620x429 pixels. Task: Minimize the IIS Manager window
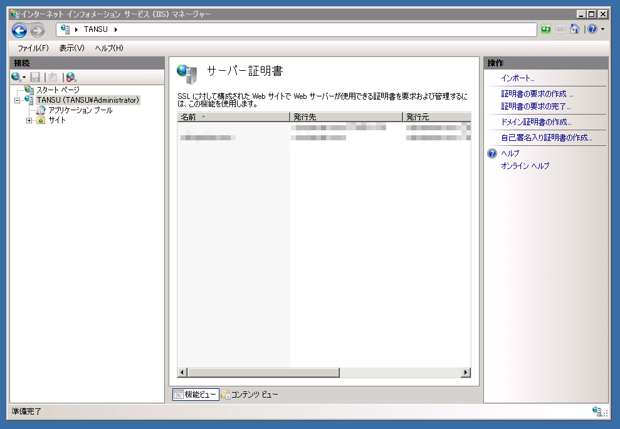pos(581,14)
